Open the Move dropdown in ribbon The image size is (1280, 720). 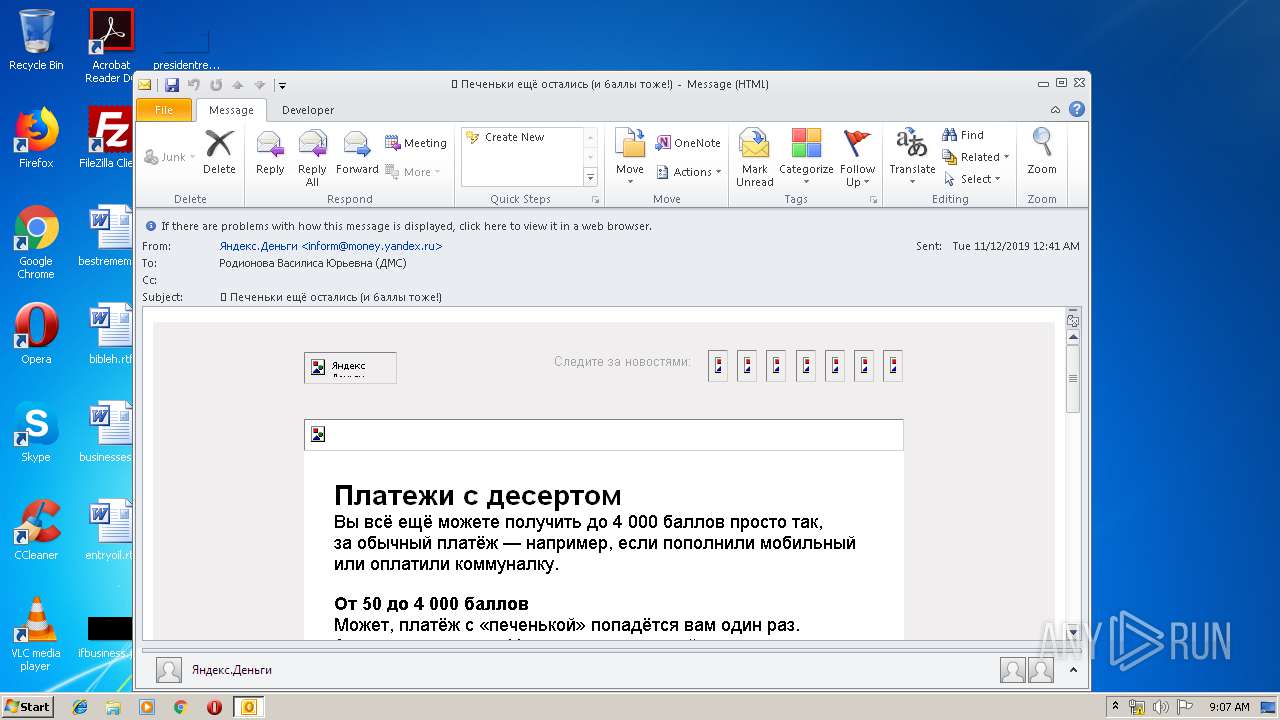[630, 158]
